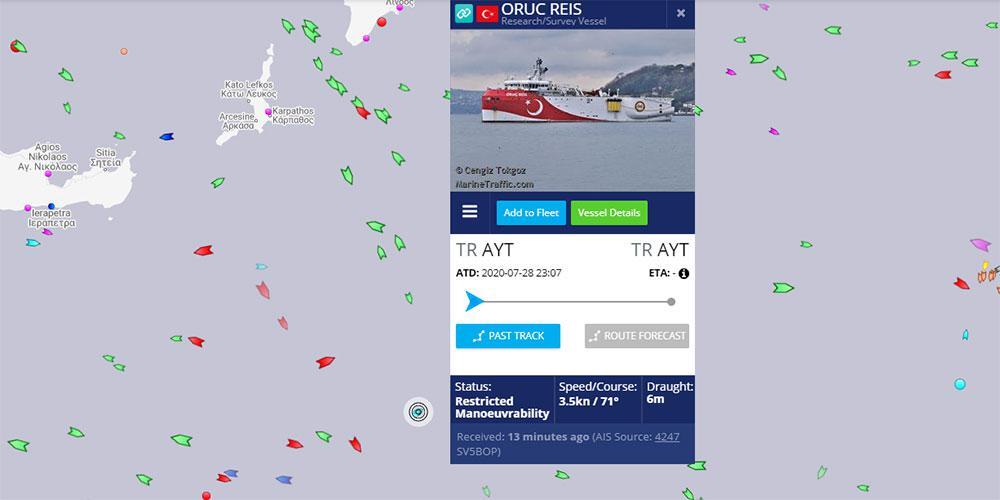This screenshot has height=500, width=1000.
Task: Show the vessel's PAST TRACK
Action: [x=508, y=336]
